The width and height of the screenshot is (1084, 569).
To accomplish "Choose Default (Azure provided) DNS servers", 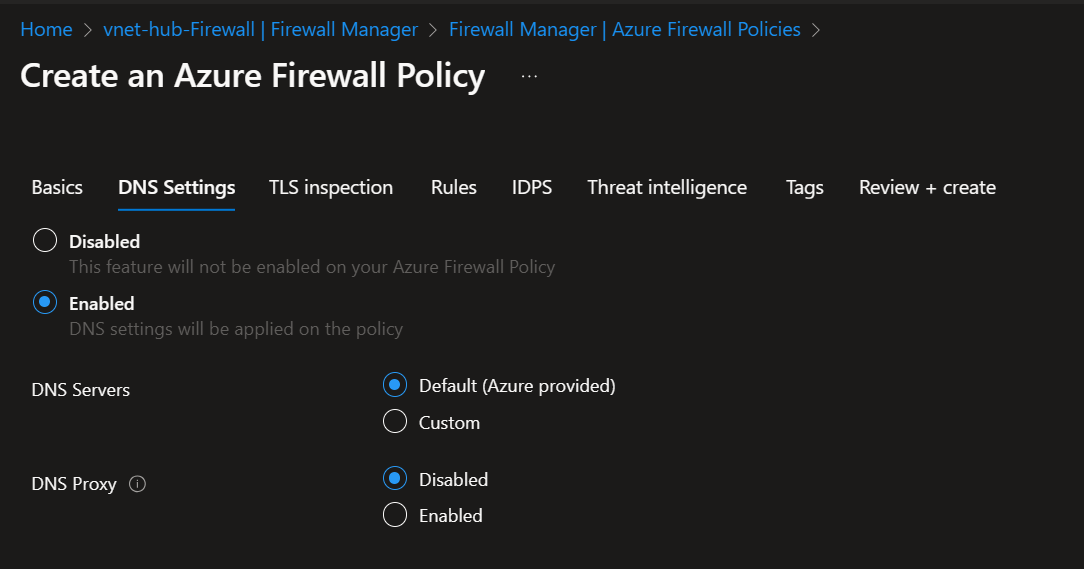I will coord(395,385).
